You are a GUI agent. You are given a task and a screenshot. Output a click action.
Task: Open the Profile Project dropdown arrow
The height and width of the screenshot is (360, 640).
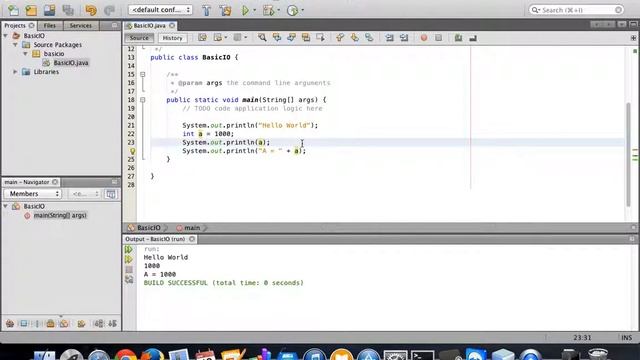pyautogui.click(x=302, y=10)
